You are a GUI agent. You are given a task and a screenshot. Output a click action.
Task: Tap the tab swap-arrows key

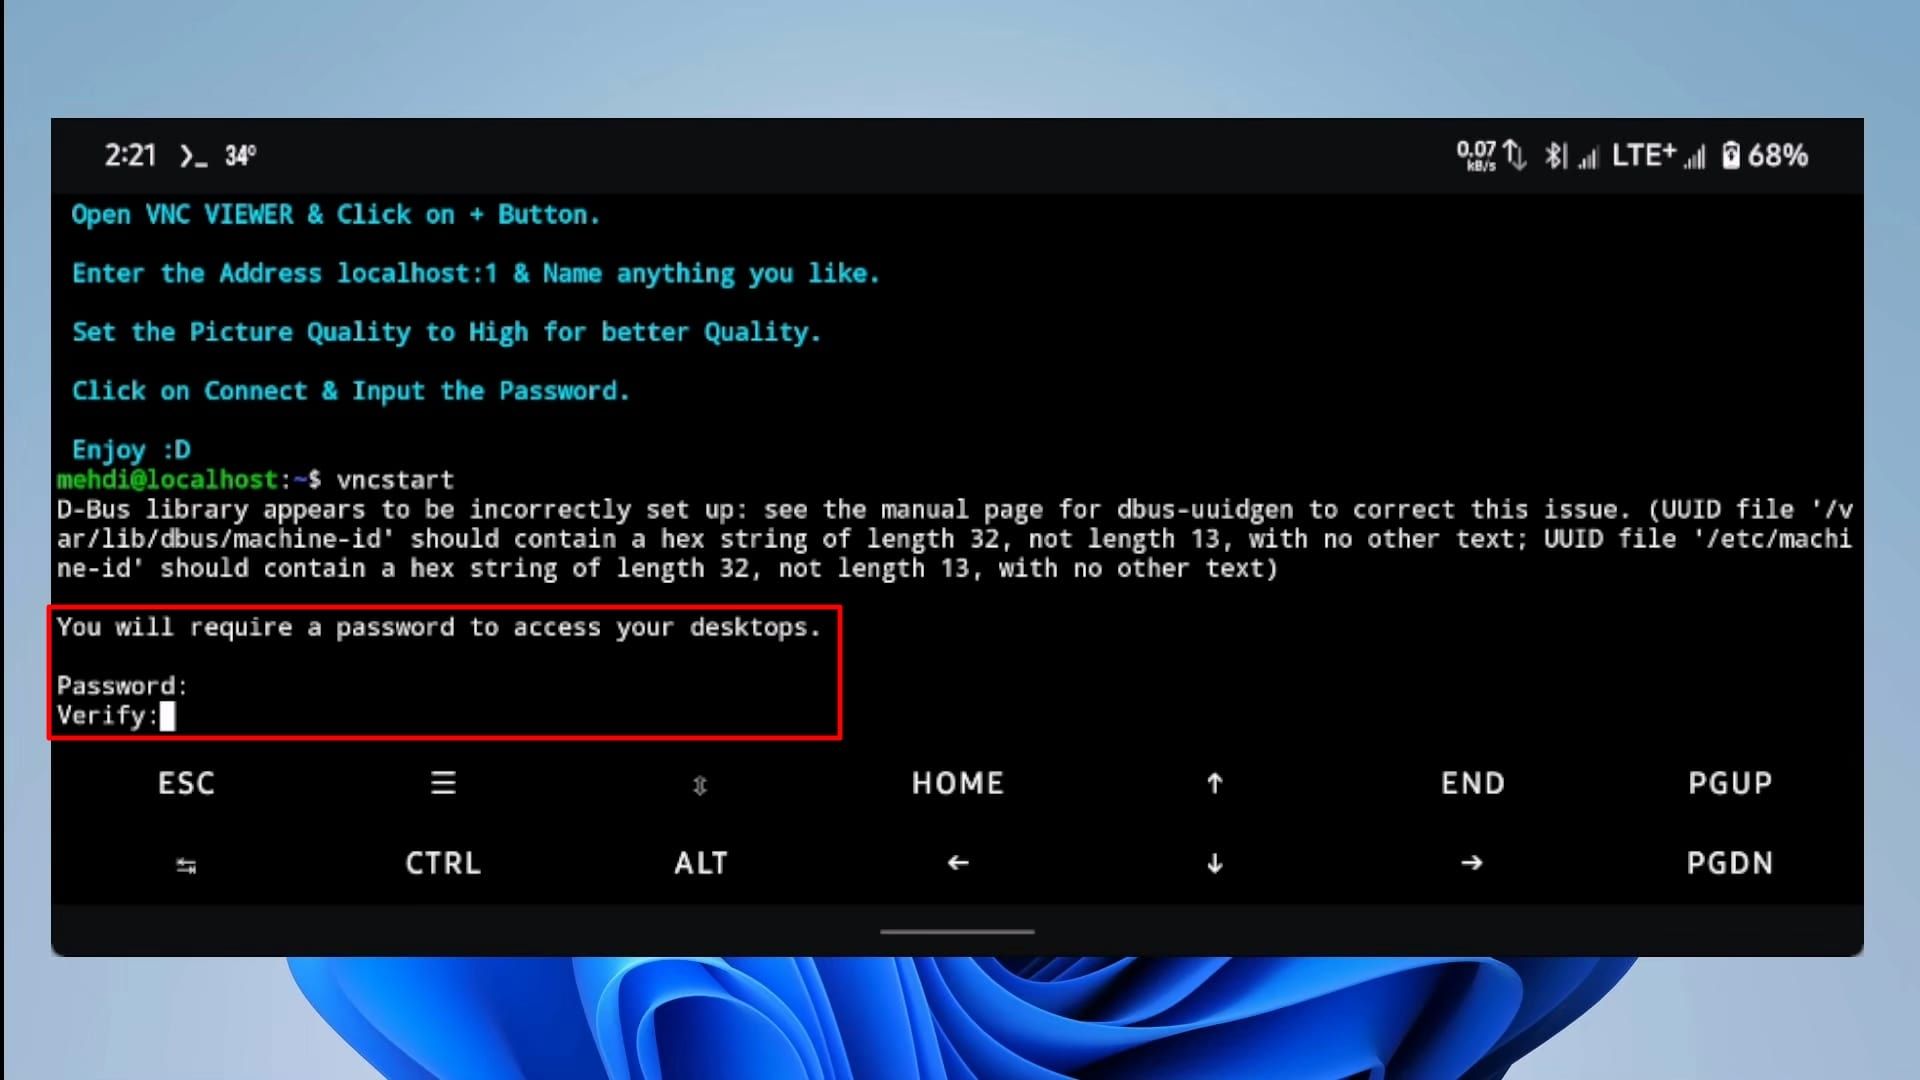tap(186, 865)
